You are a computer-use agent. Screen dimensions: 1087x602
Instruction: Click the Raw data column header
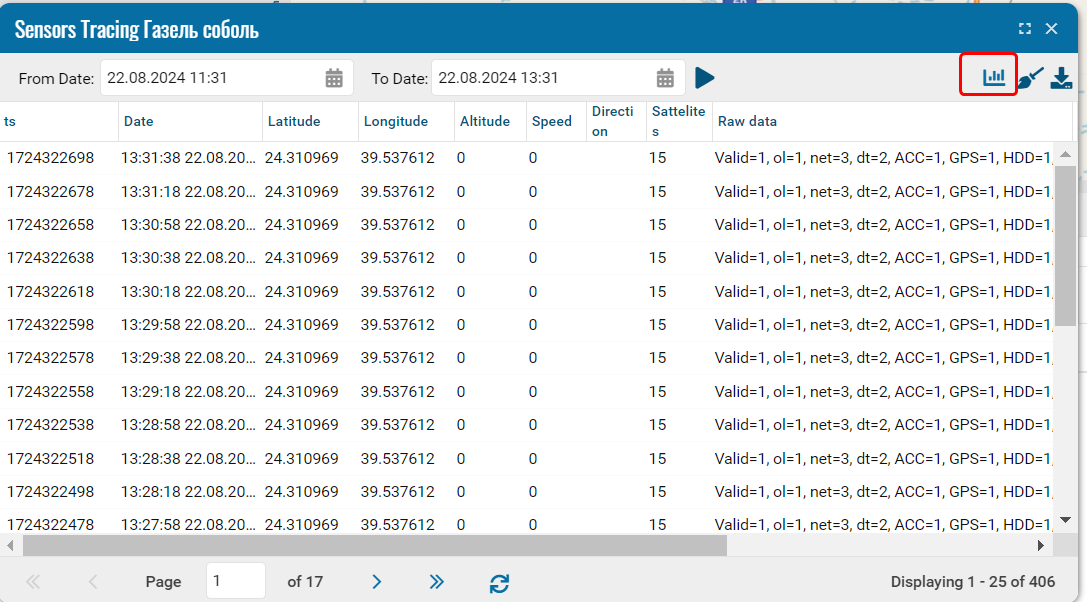(x=890, y=121)
